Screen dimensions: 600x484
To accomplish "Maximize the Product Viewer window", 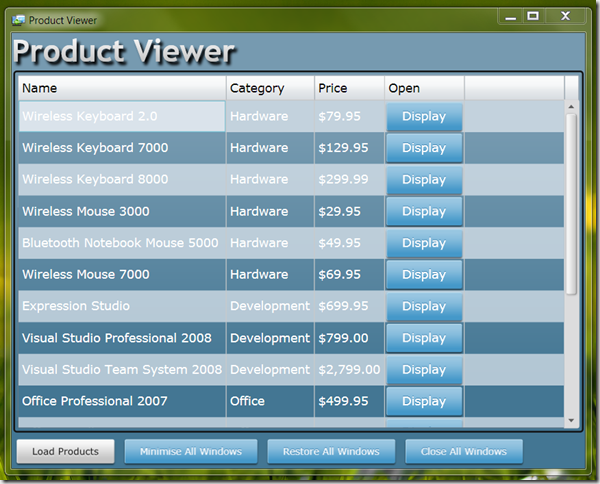I will tap(533, 16).
